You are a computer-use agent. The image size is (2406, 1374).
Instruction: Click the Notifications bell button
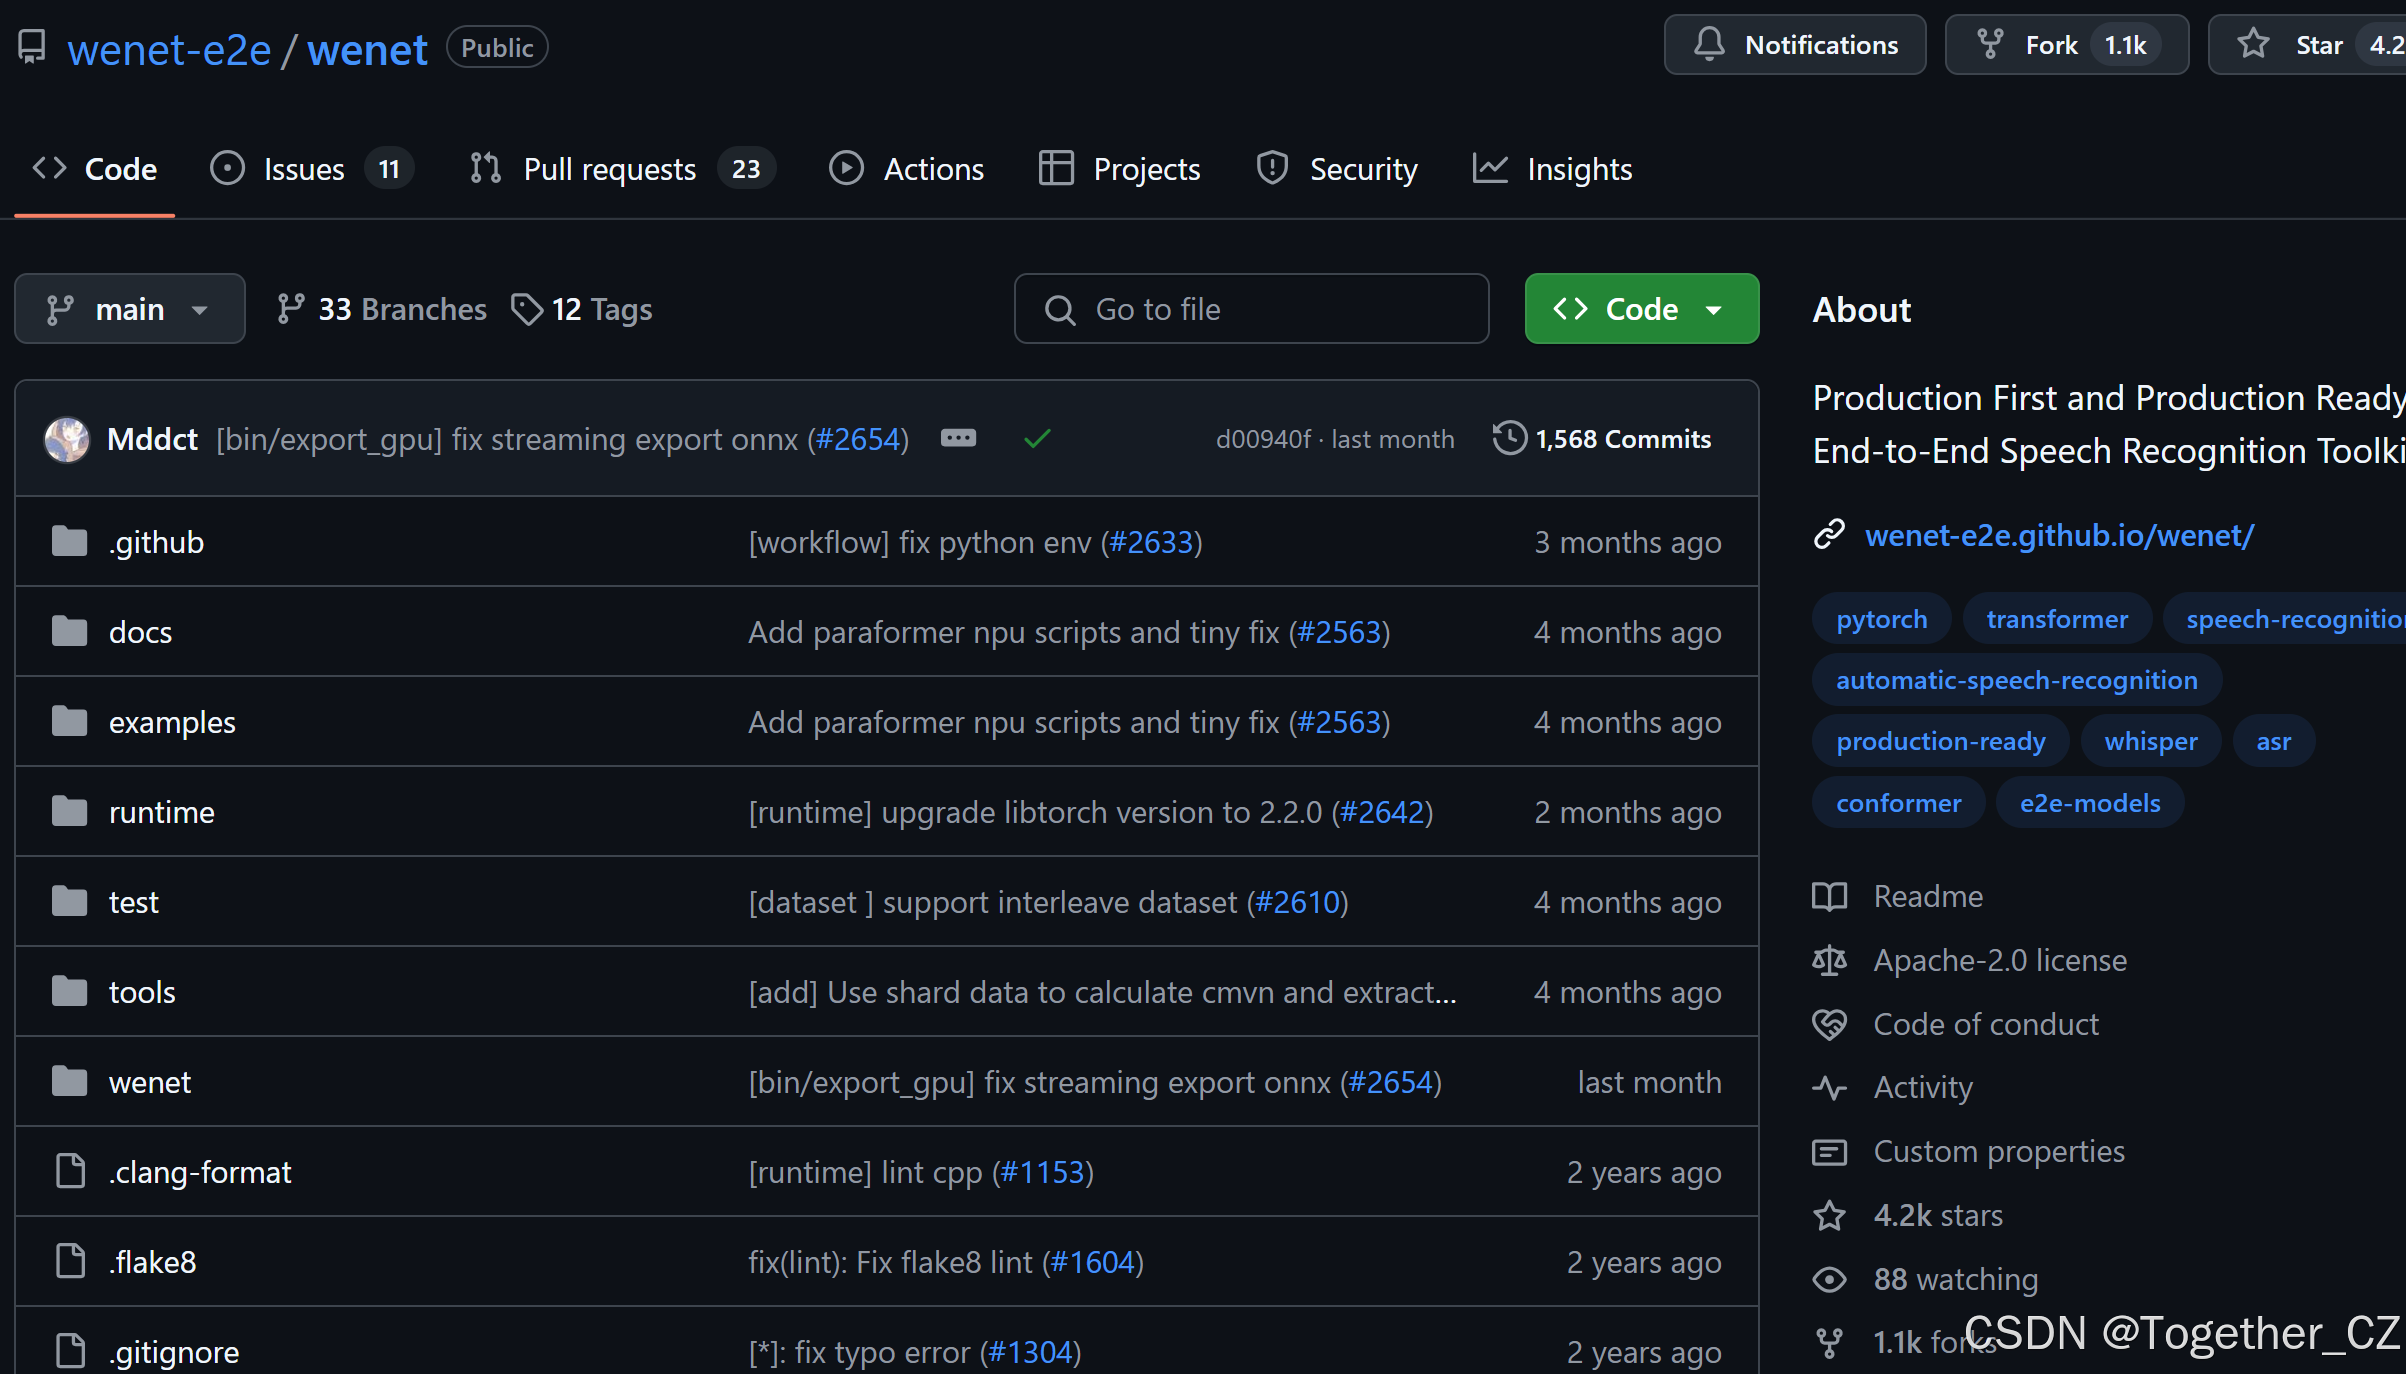1795,45
